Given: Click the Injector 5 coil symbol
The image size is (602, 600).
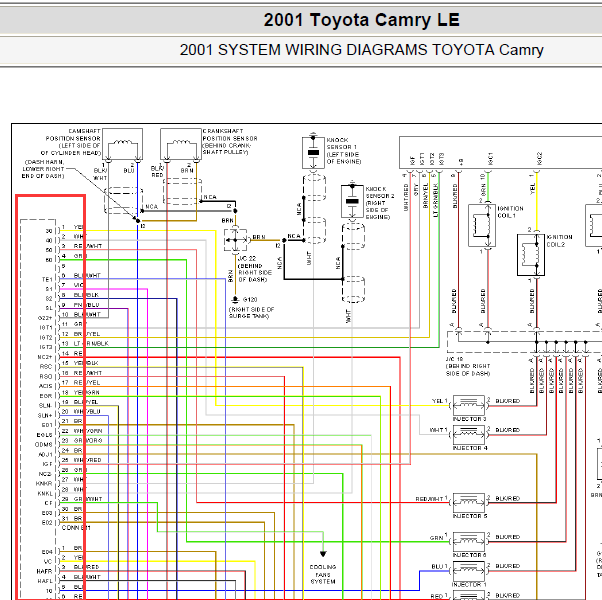Looking at the screenshot, I should [x=469, y=502].
